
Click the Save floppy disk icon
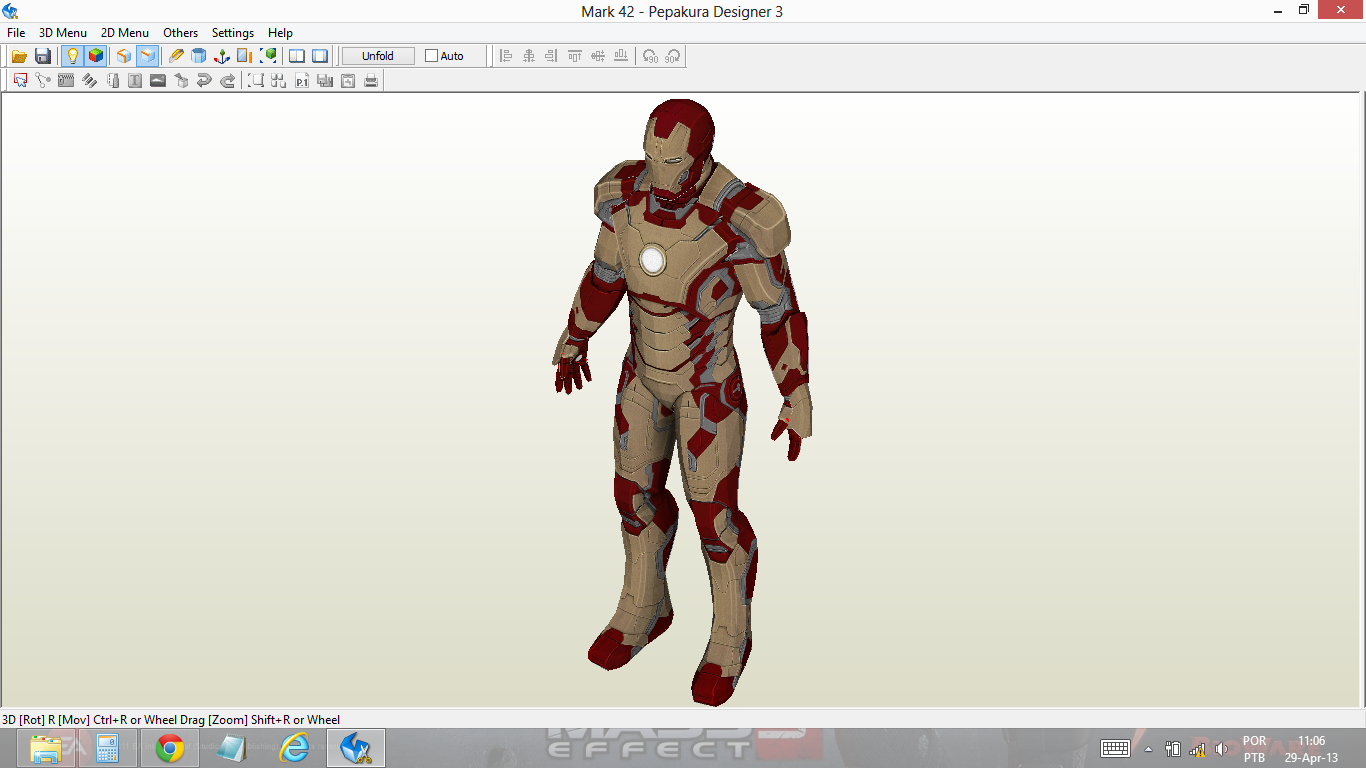tap(43, 56)
